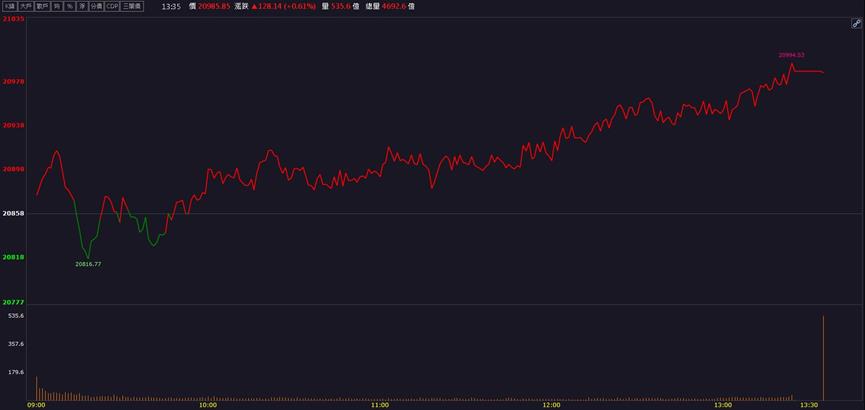Open the 大戶 view button
The width and height of the screenshot is (865, 410).
click(26, 6)
